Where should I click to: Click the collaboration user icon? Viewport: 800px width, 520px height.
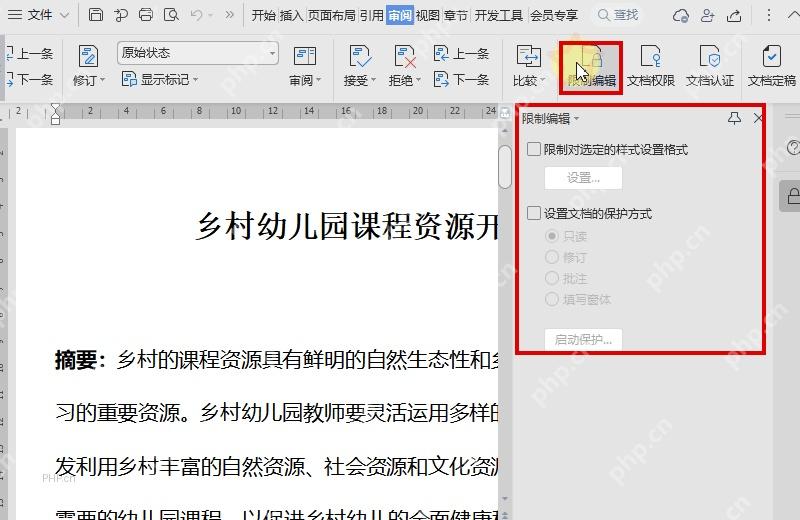point(707,16)
